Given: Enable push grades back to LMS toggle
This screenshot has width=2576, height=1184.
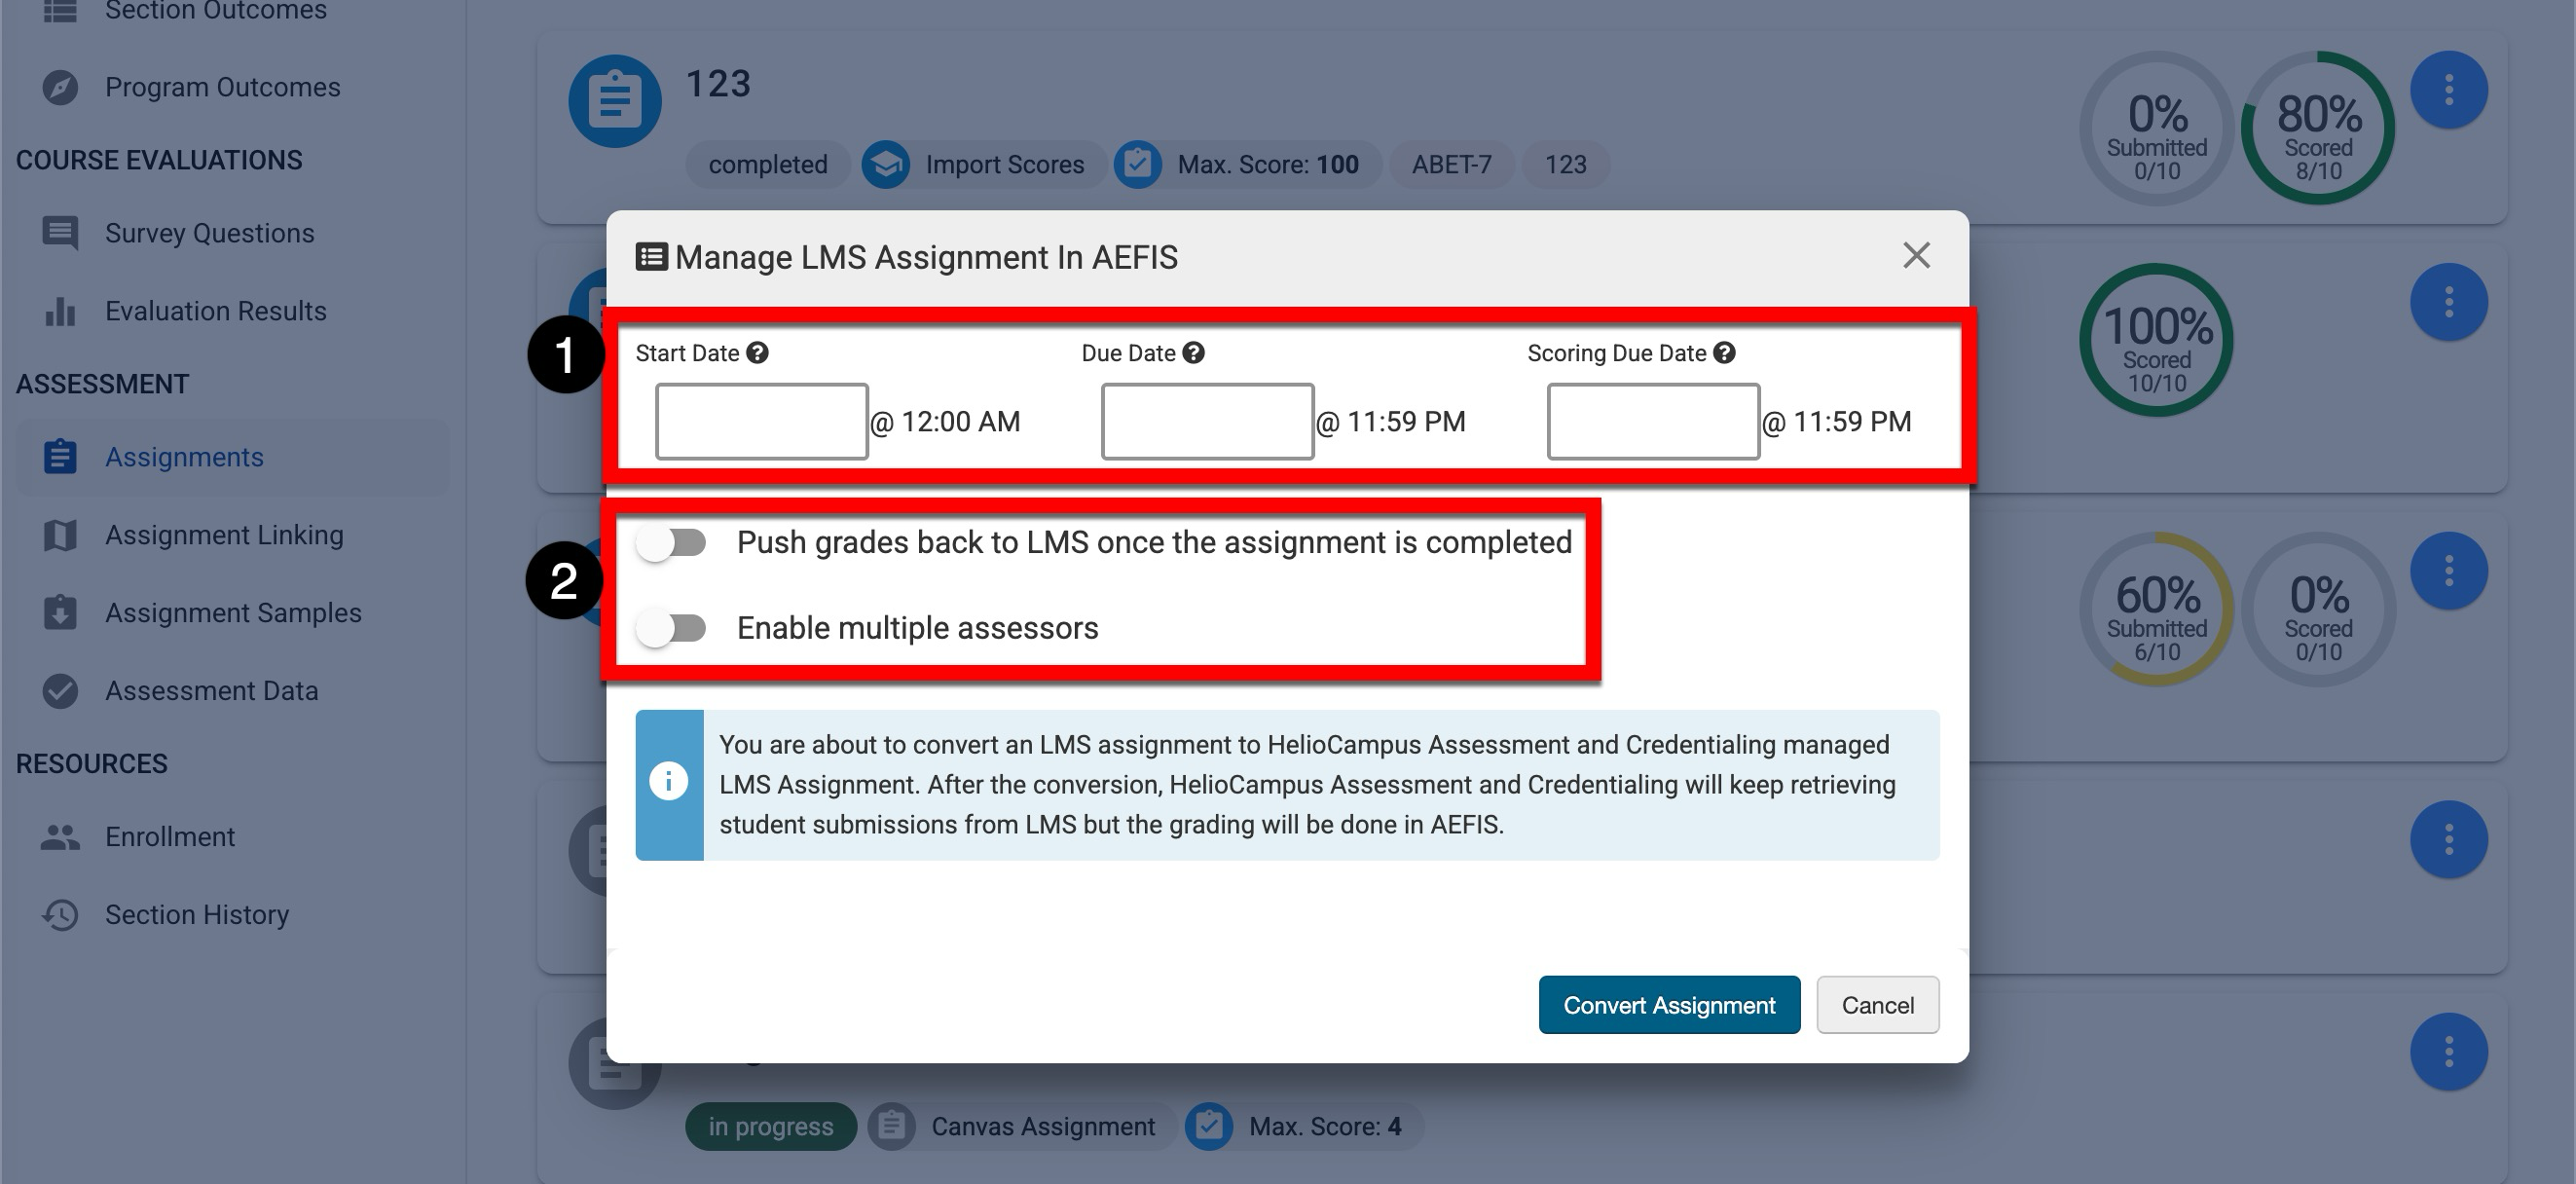Looking at the screenshot, I should point(673,543).
